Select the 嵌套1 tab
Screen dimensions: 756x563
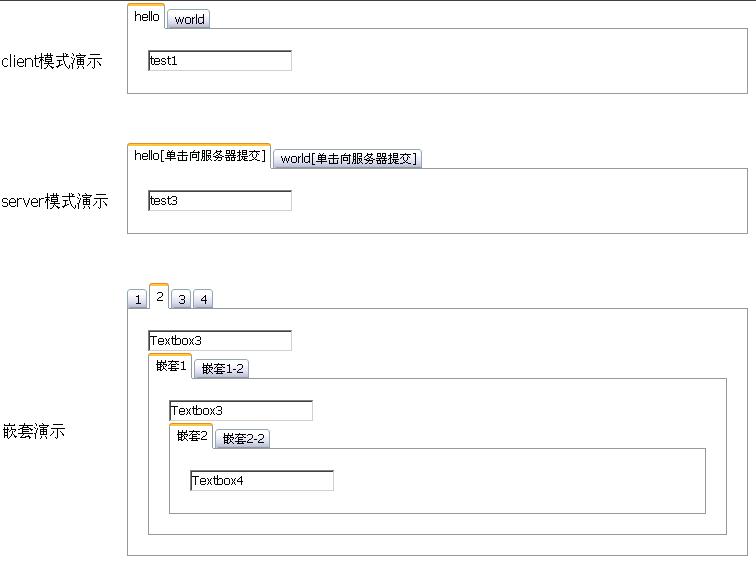tap(170, 366)
